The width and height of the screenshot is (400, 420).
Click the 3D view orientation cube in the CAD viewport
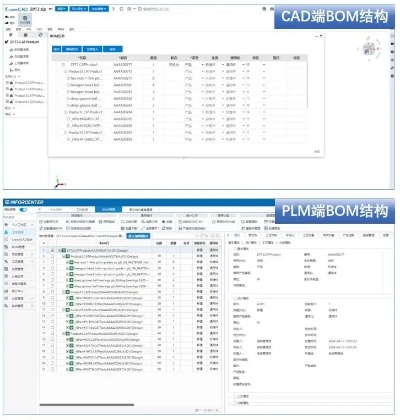click(369, 49)
